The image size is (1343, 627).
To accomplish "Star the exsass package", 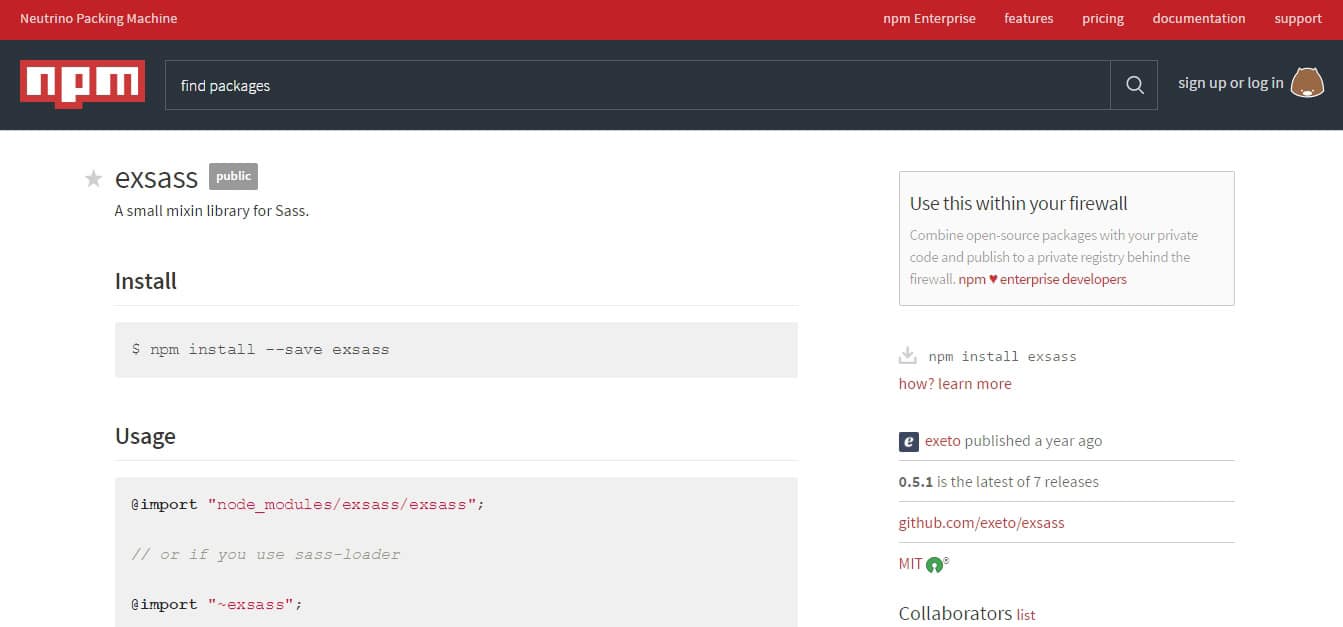I will tap(93, 179).
